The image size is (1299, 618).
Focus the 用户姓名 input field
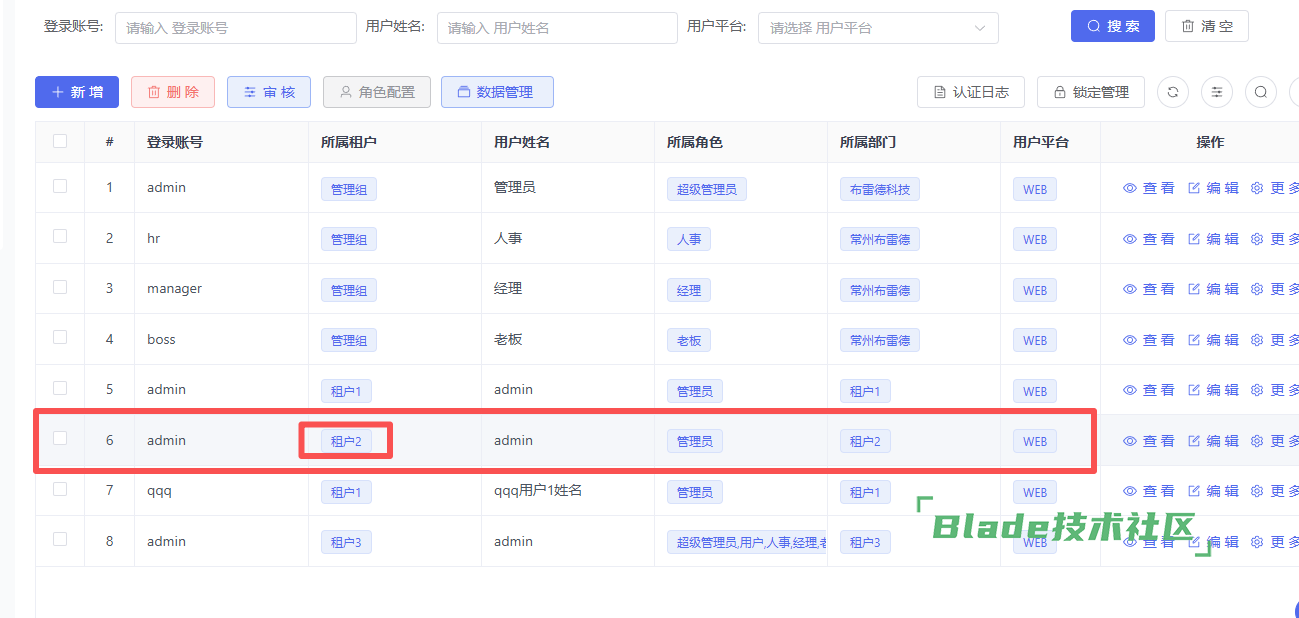[x=557, y=28]
